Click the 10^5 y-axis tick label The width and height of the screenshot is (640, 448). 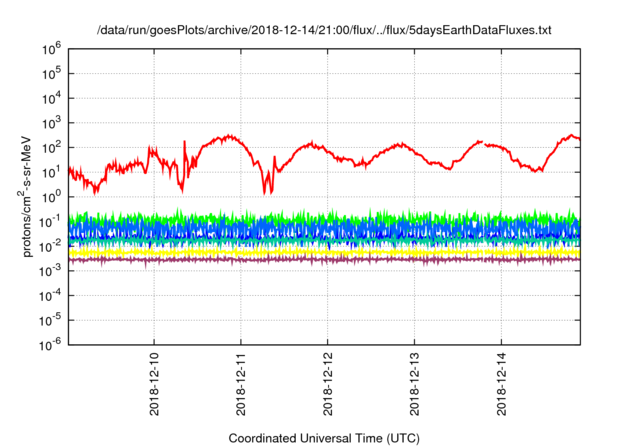coord(51,74)
